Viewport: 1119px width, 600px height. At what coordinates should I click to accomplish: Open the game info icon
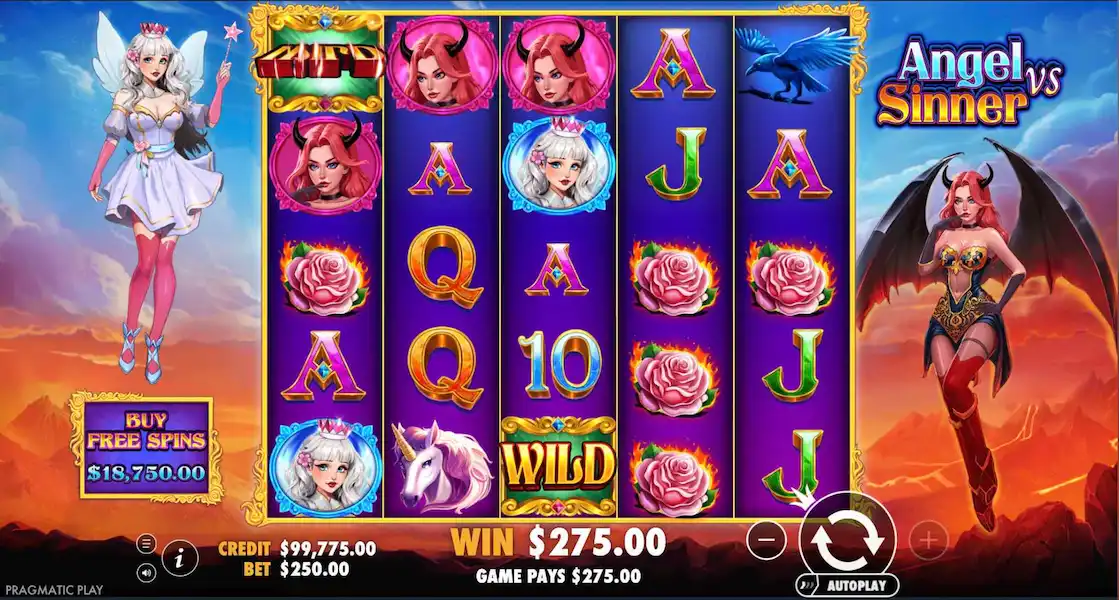(x=179, y=559)
